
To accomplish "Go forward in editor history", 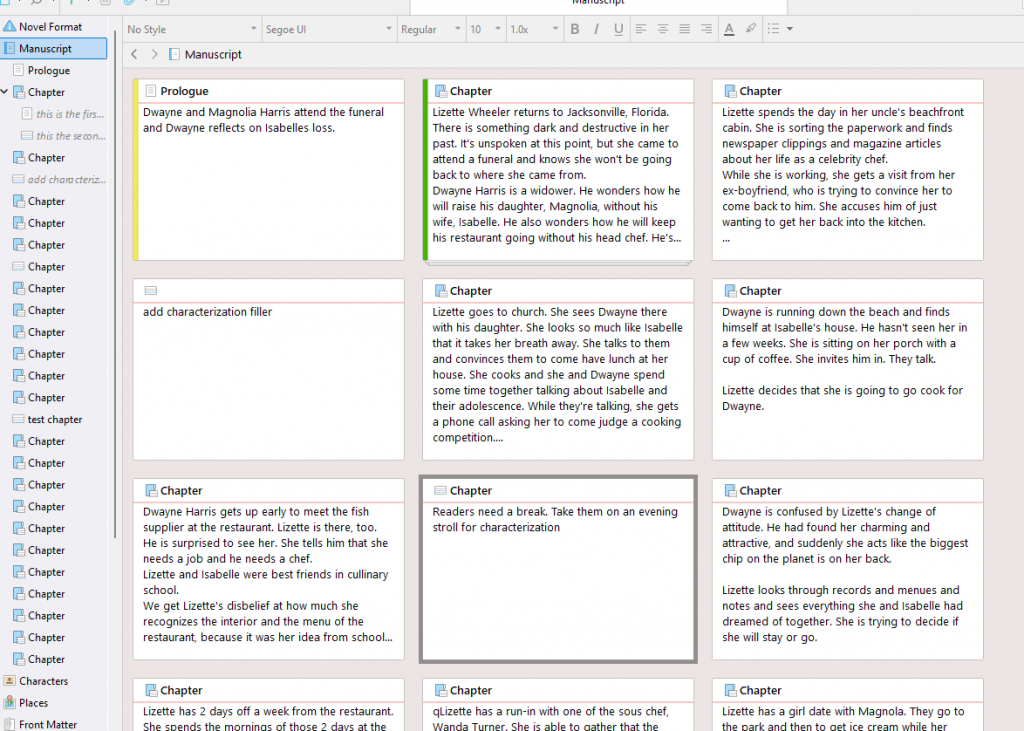I will tap(155, 54).
